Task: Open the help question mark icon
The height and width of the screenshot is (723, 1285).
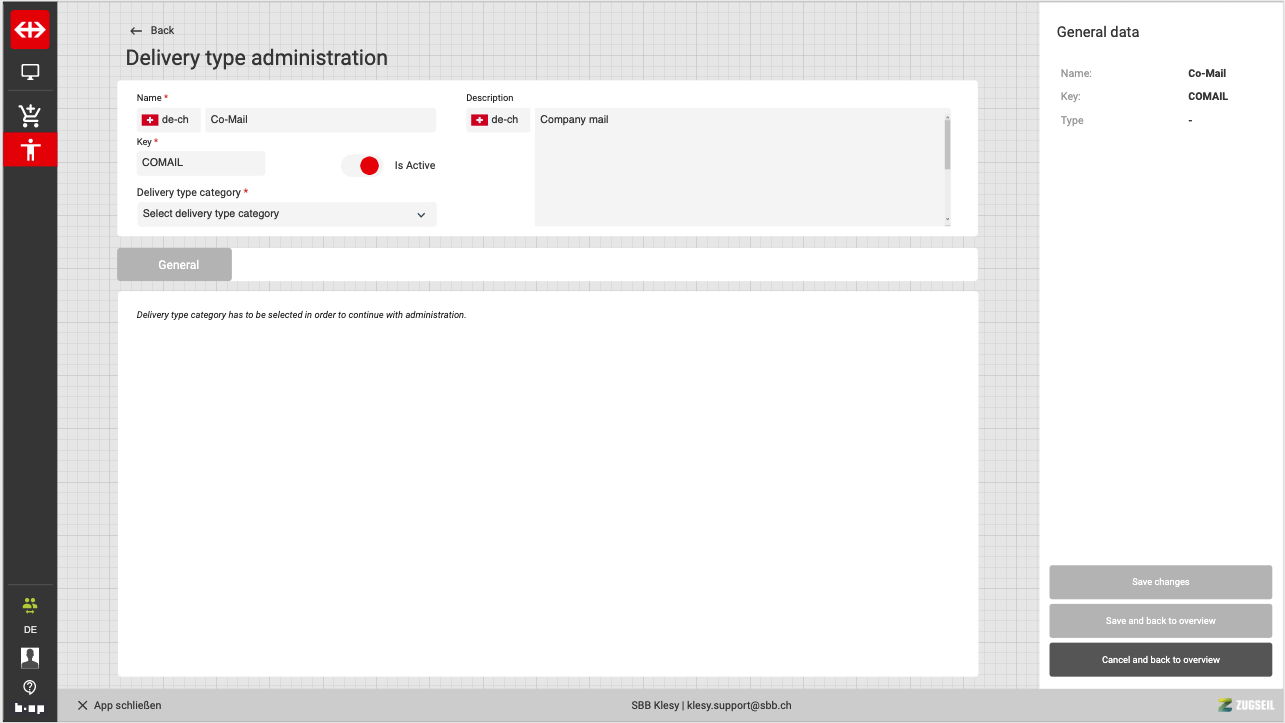Action: pos(30,686)
